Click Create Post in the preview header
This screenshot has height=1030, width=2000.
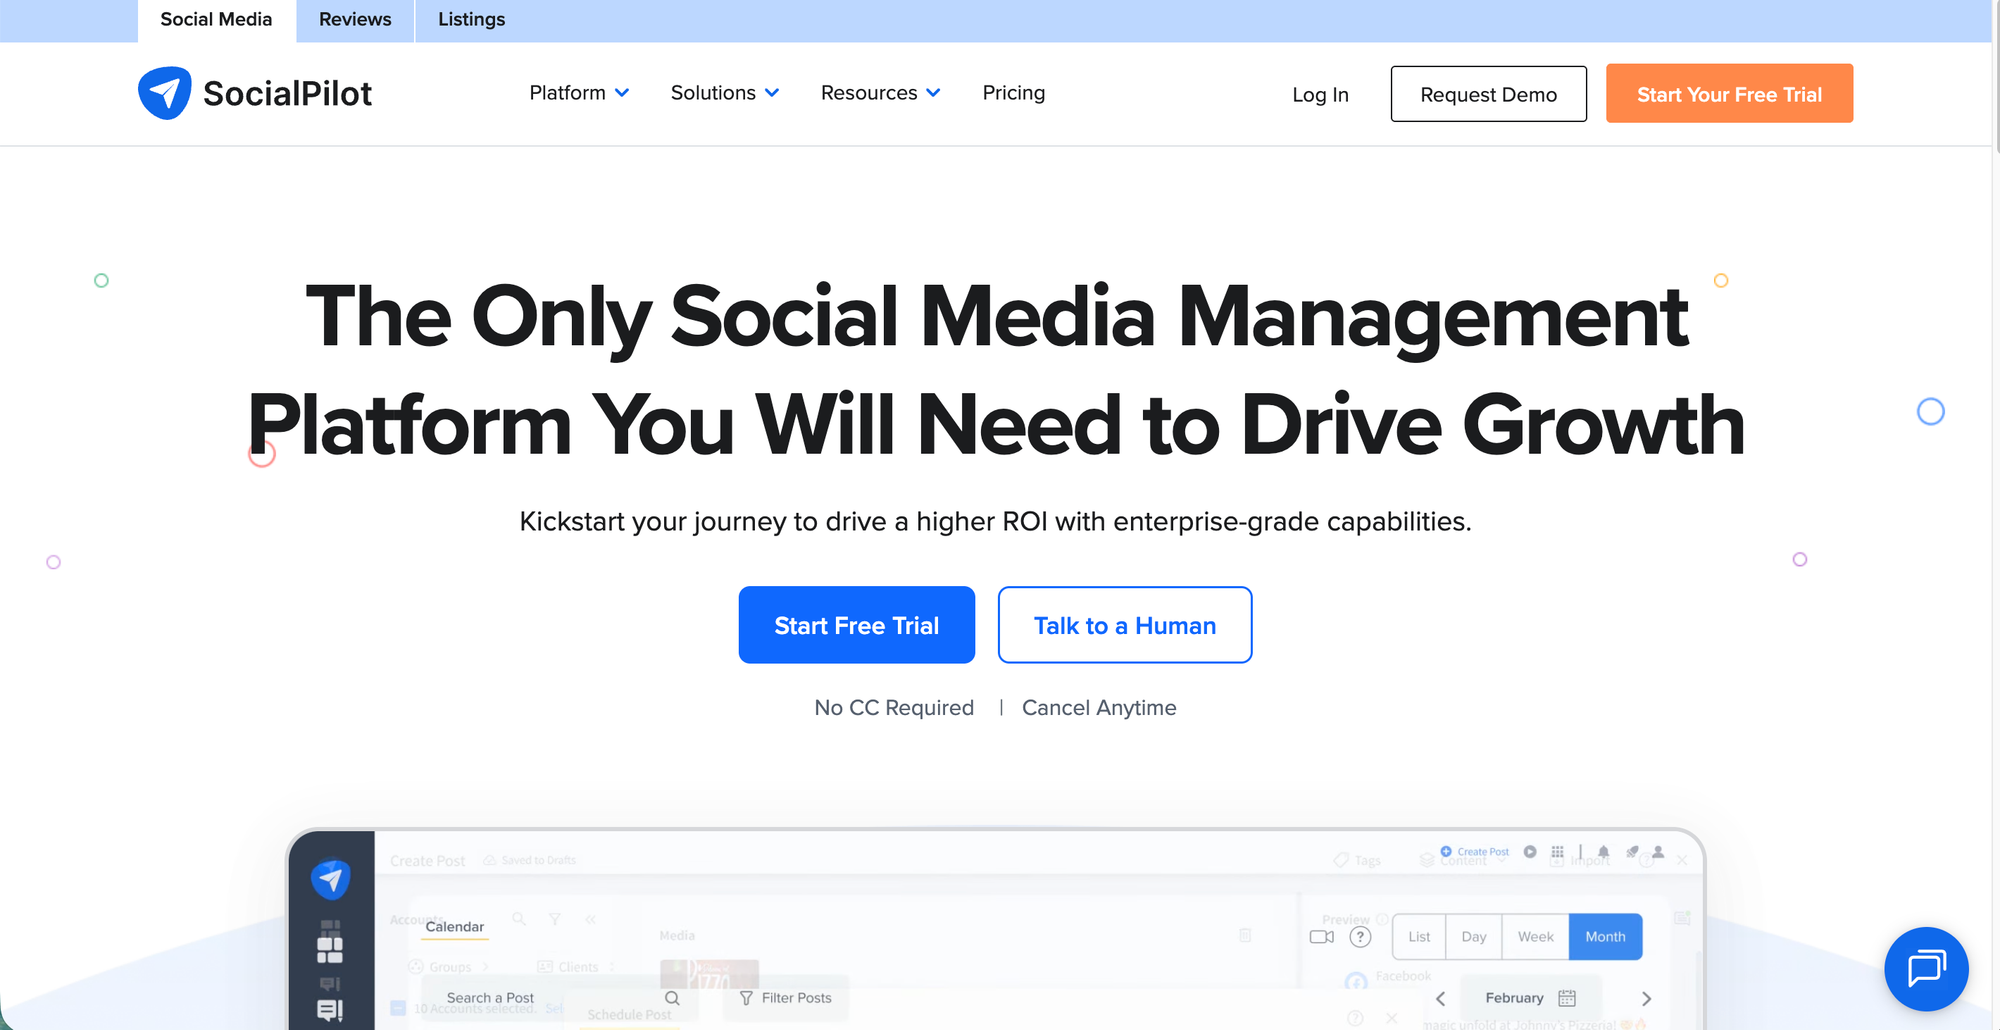(x=1475, y=852)
